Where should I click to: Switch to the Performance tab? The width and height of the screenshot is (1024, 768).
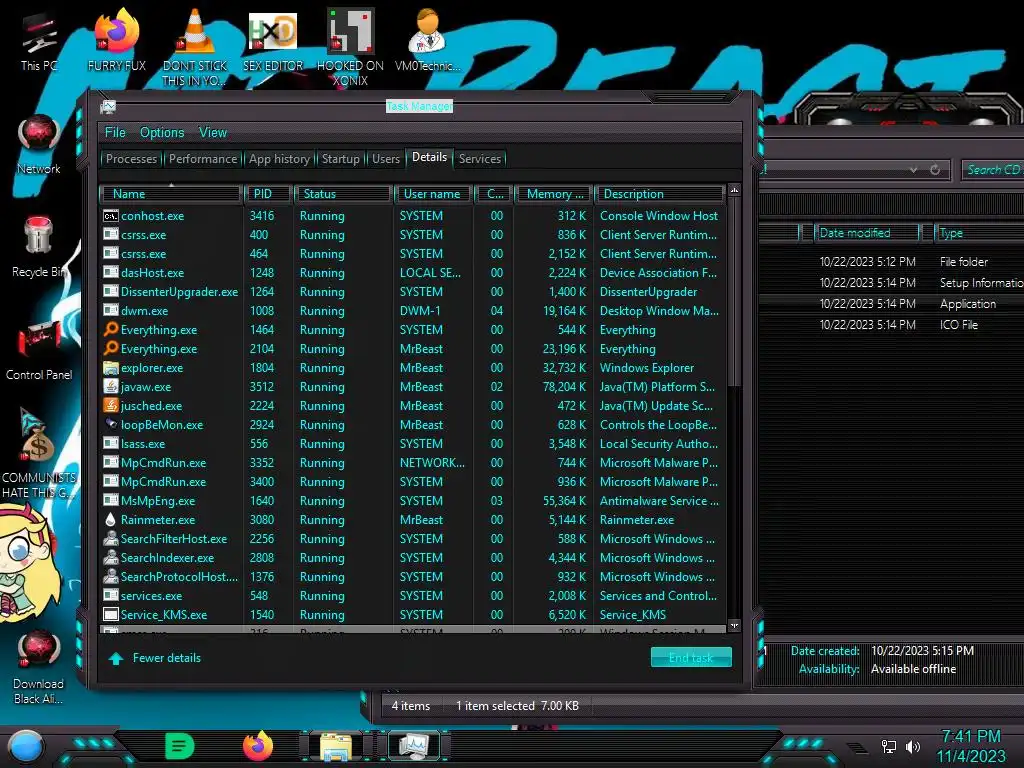point(202,159)
